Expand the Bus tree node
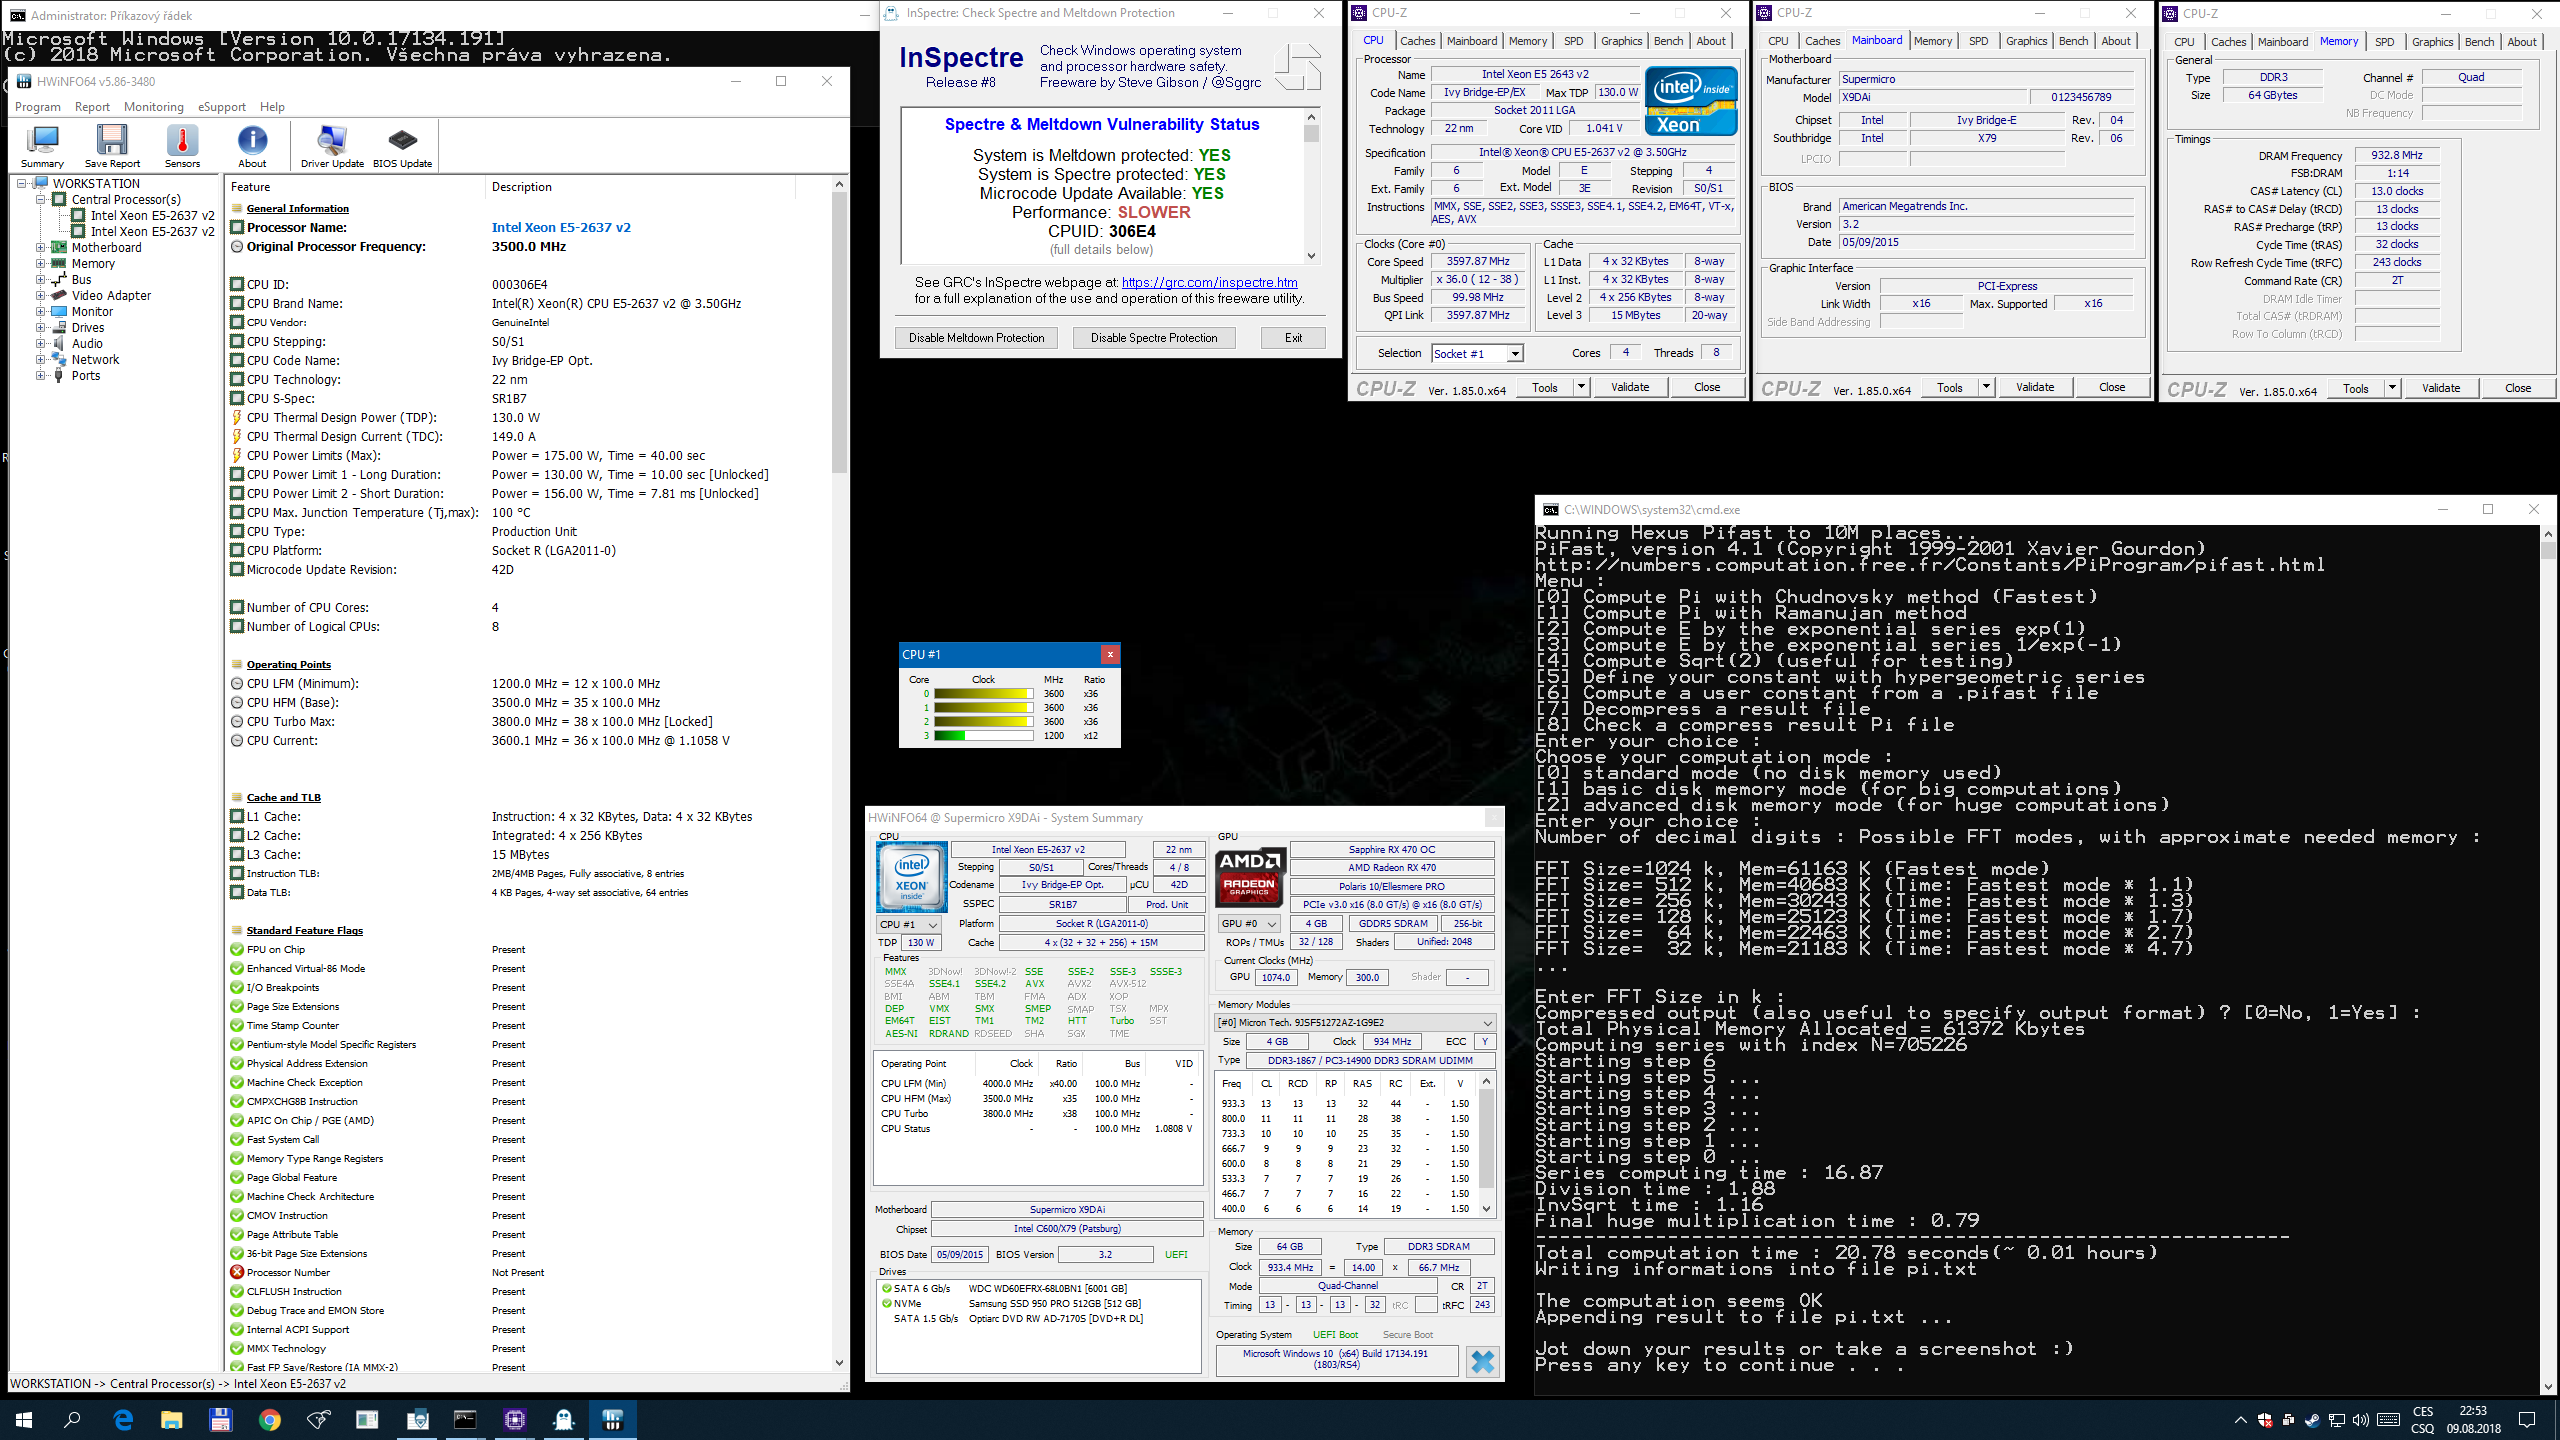This screenshot has width=2560, height=1440. (x=41, y=279)
